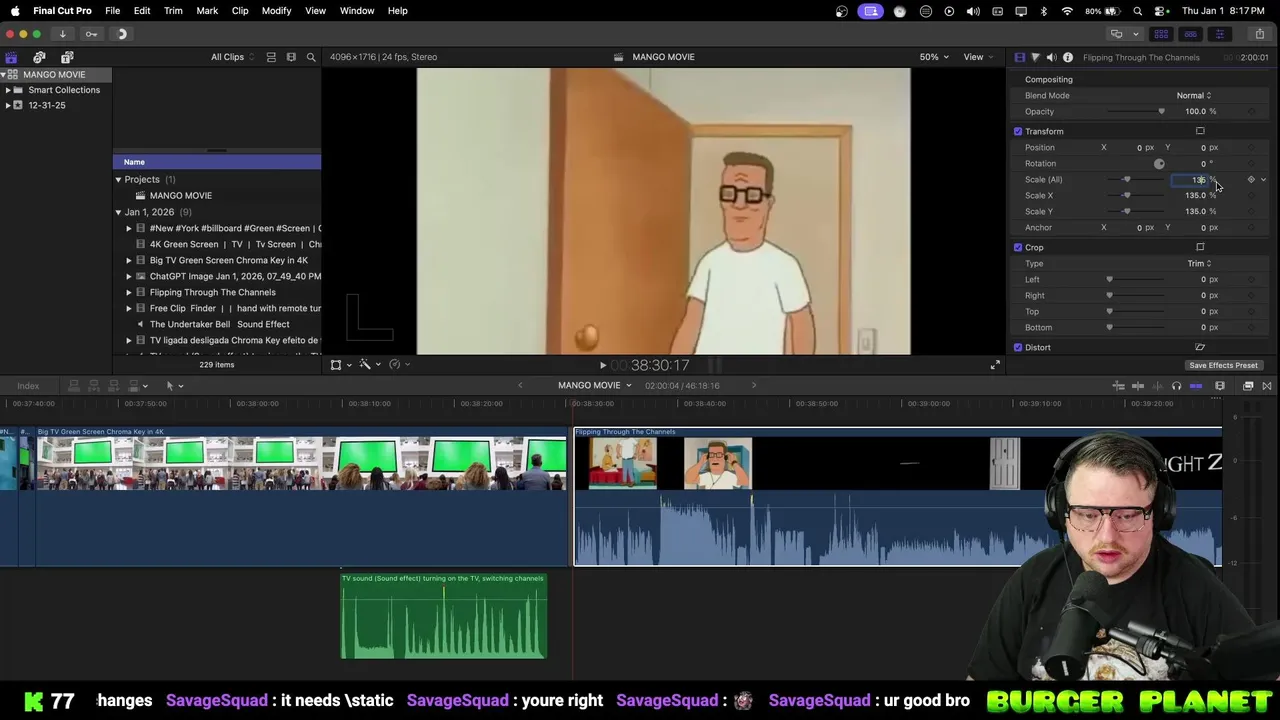Viewport: 1280px width, 720px height.
Task: Disable the Crop checkbox
Action: (x=1018, y=247)
